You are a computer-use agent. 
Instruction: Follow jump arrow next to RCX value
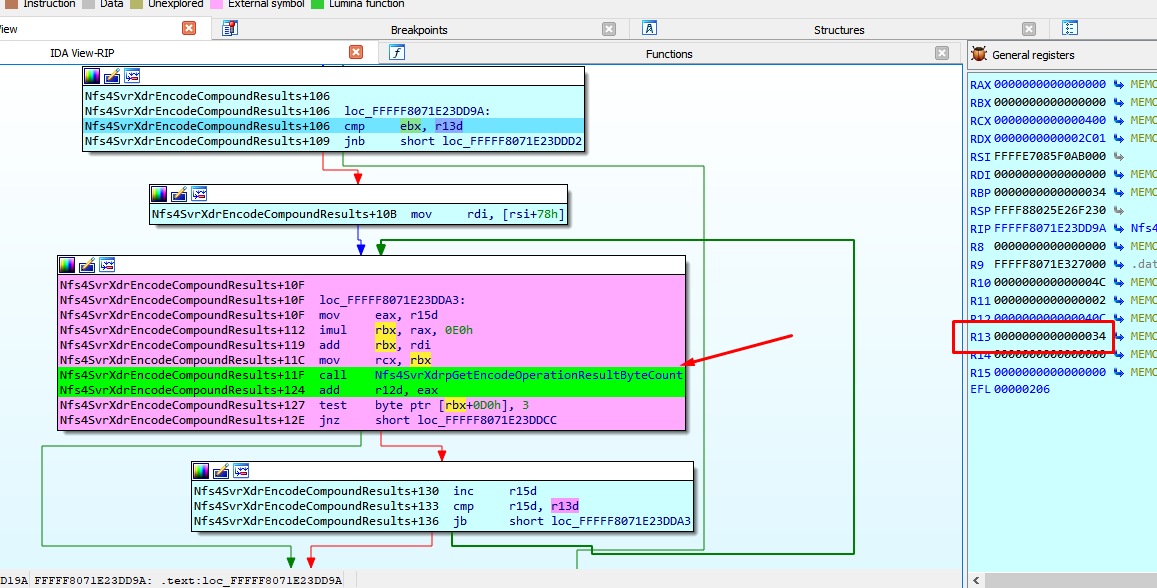(x=1119, y=120)
